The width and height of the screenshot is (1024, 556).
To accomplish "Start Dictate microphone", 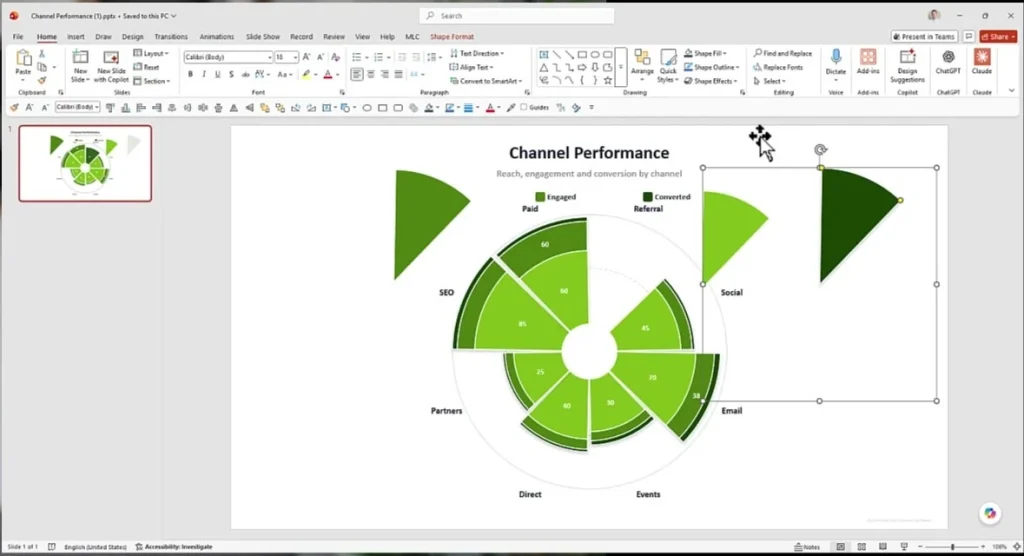I will (835, 63).
